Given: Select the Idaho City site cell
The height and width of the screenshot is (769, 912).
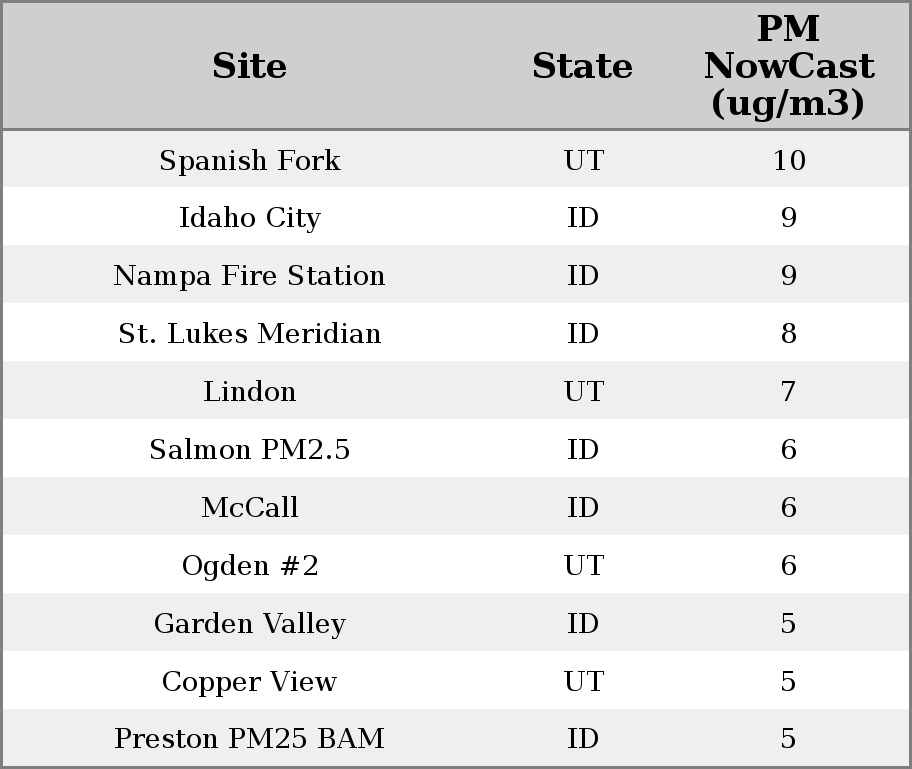Looking at the screenshot, I should point(250,218).
